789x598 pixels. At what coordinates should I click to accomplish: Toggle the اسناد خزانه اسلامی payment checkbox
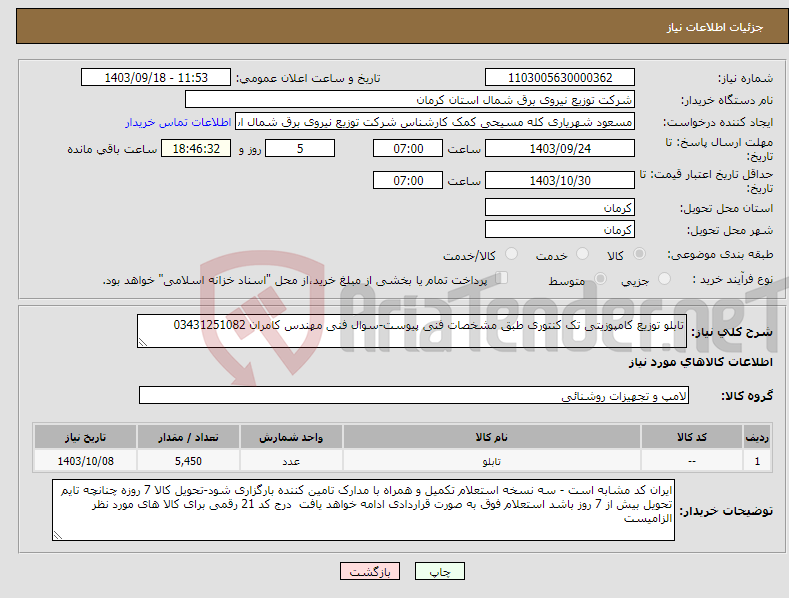[502, 278]
